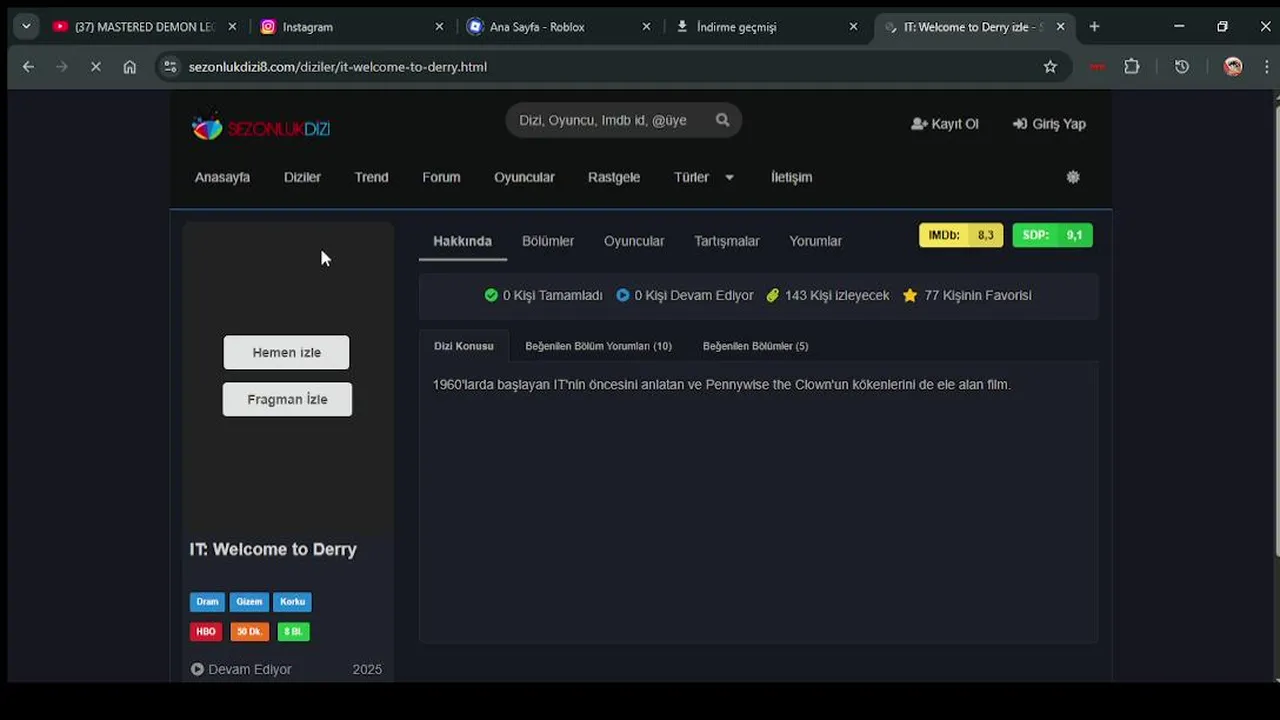Open the Forum menu item

[x=441, y=177]
